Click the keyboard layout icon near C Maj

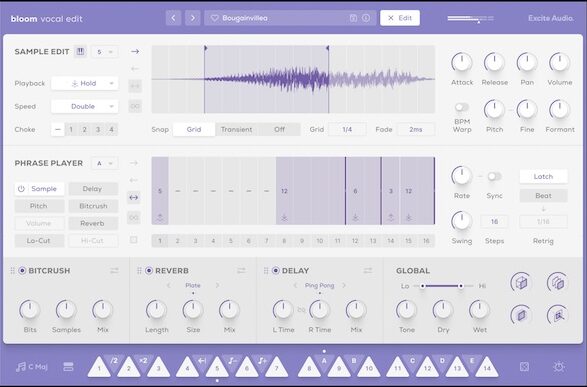click(68, 366)
